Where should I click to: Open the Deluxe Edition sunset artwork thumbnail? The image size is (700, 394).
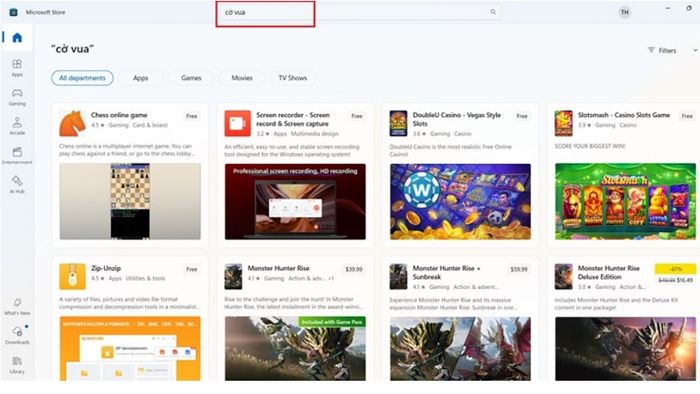click(x=625, y=348)
